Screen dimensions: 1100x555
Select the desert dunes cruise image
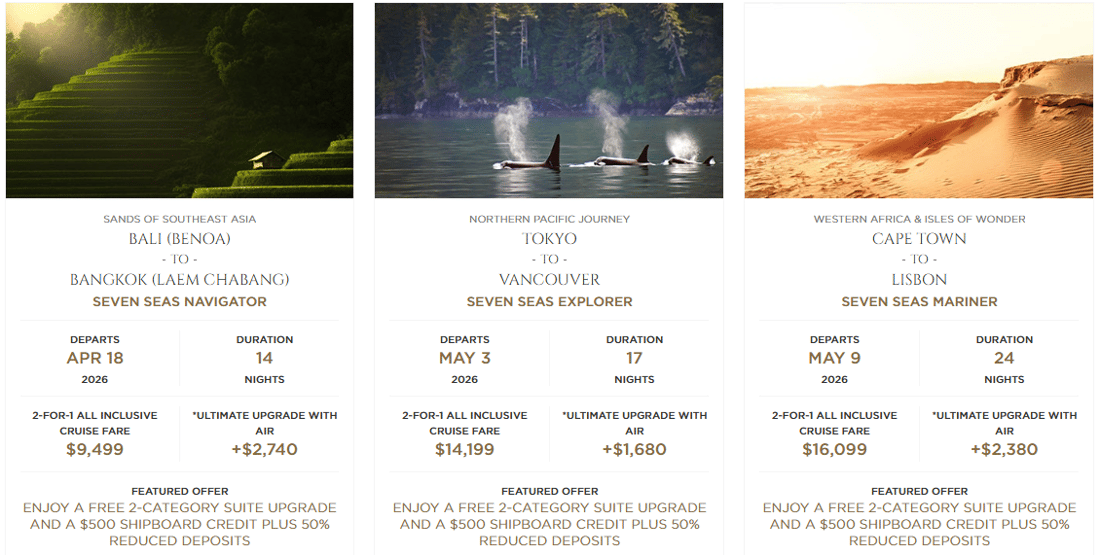(919, 100)
